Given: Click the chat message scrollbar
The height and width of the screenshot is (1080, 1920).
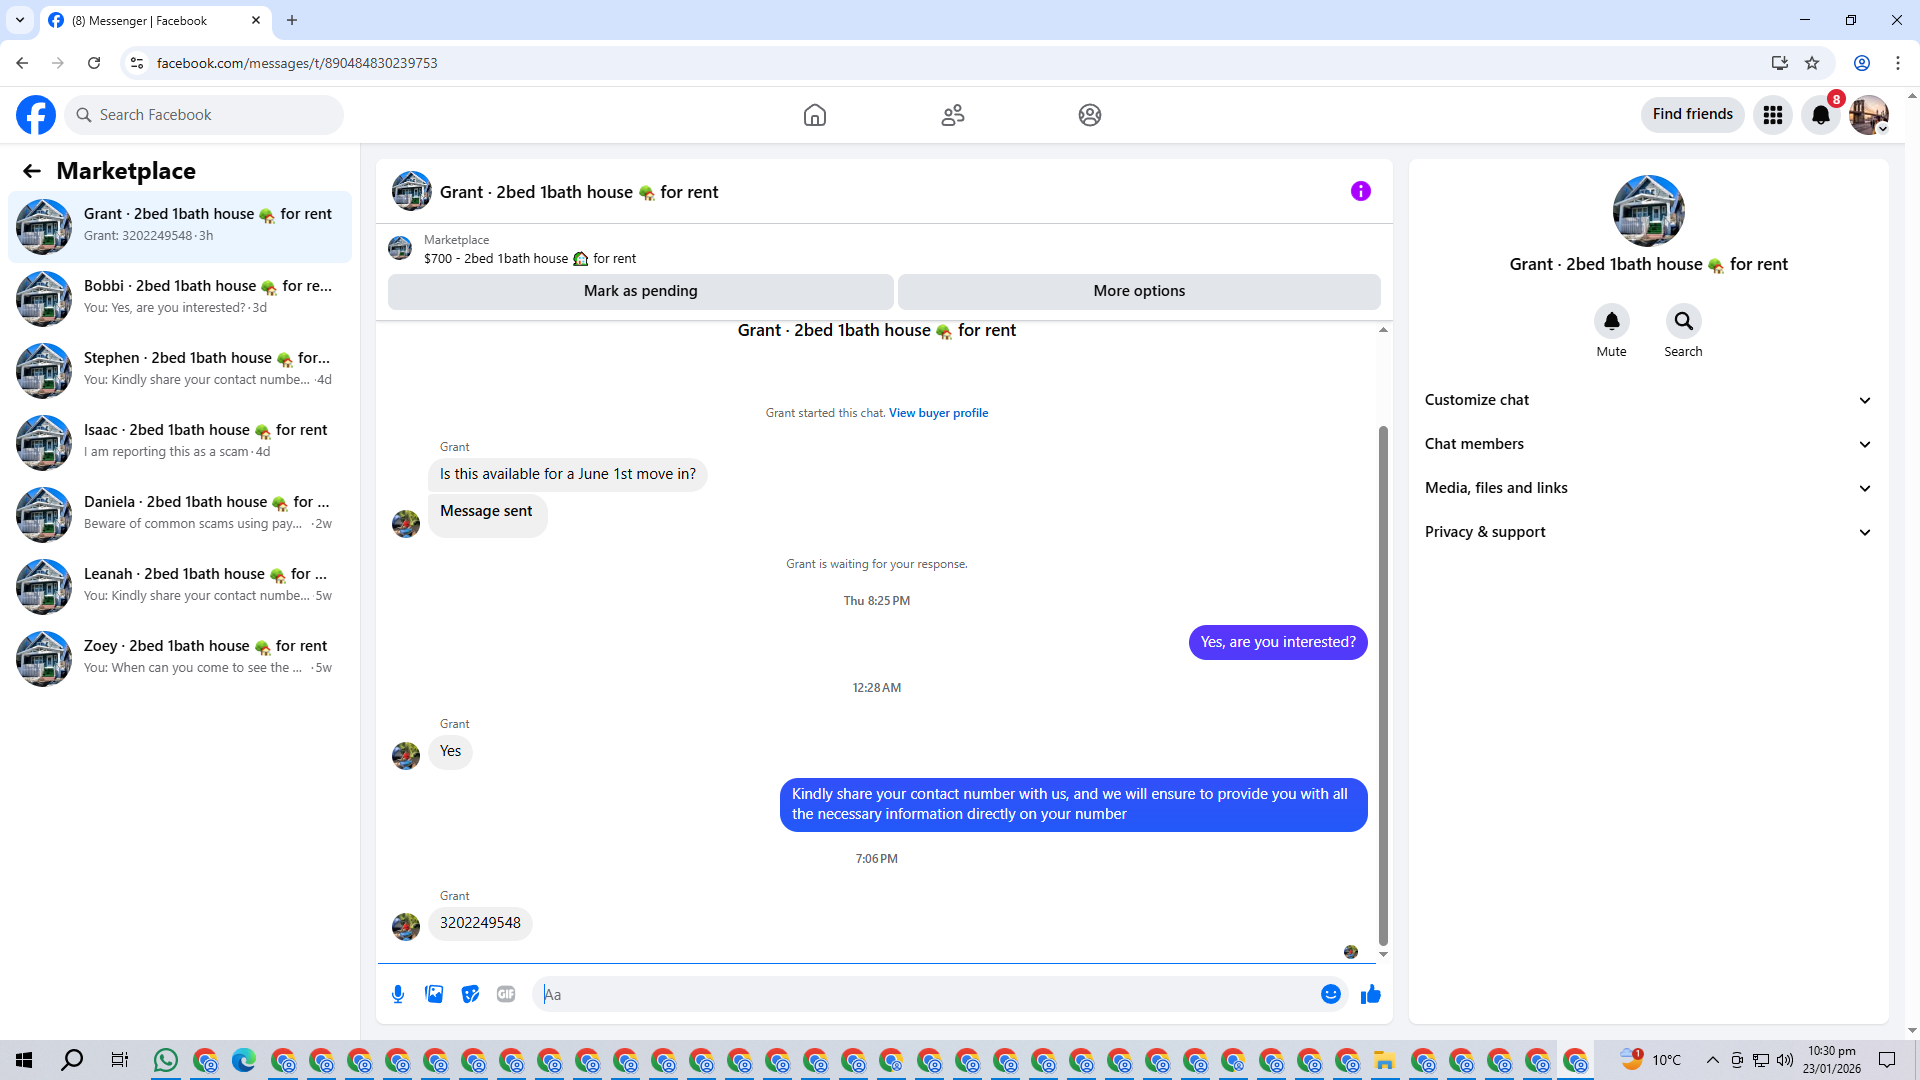Looking at the screenshot, I should (1383, 685).
